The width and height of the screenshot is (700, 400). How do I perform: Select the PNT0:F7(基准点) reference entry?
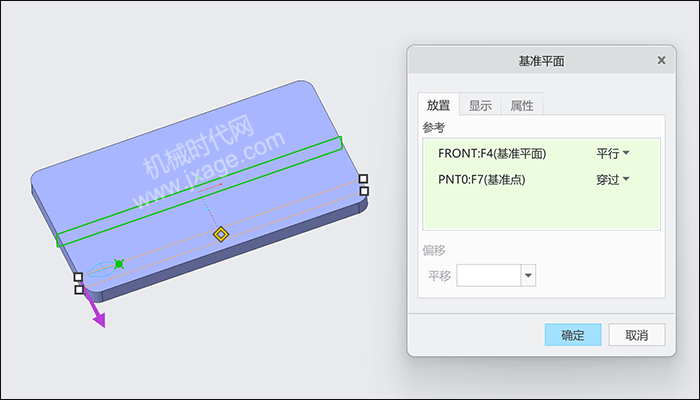tap(482, 179)
